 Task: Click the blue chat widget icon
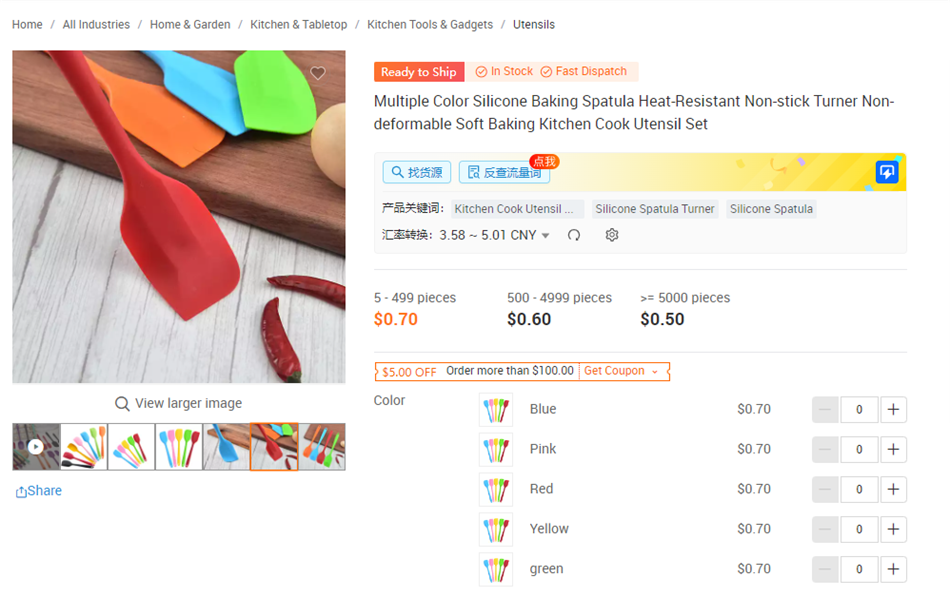click(886, 172)
